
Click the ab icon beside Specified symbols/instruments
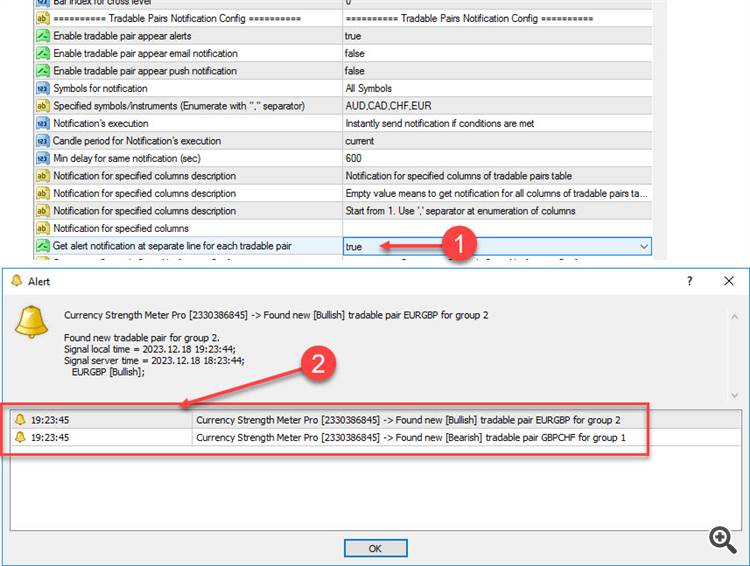[43, 106]
